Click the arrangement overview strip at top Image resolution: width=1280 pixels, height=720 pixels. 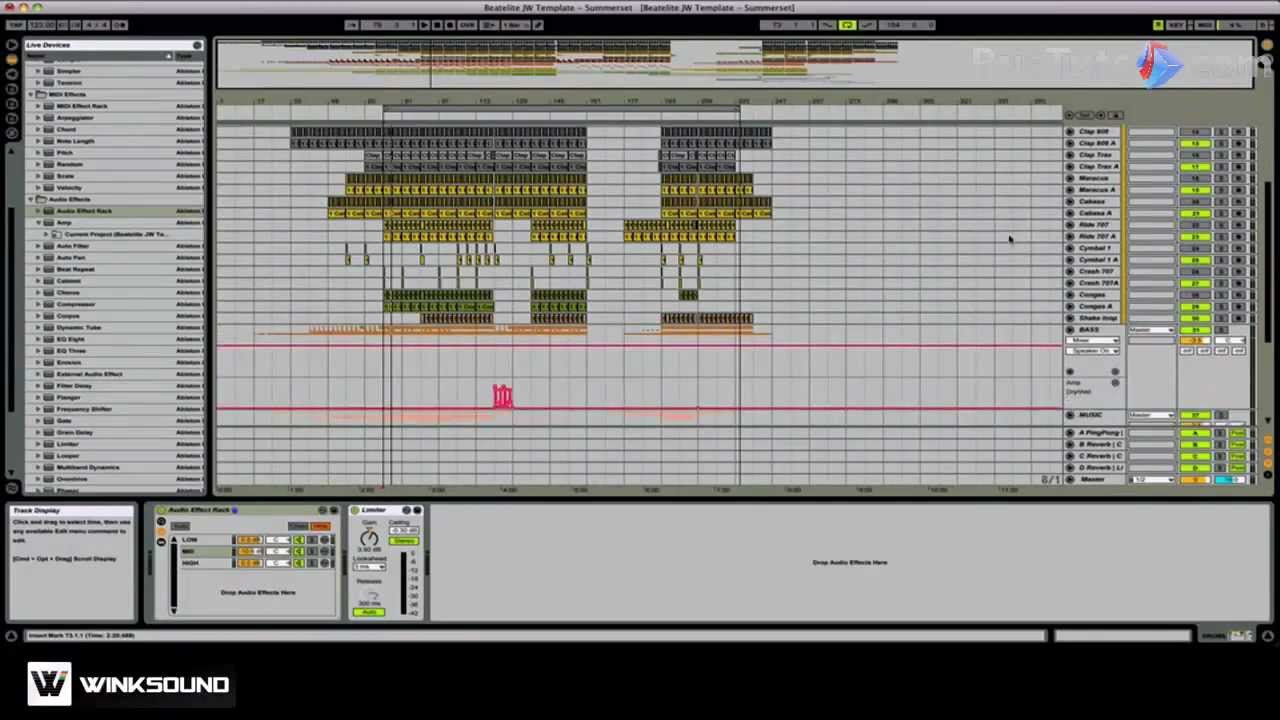pyautogui.click(x=735, y=63)
